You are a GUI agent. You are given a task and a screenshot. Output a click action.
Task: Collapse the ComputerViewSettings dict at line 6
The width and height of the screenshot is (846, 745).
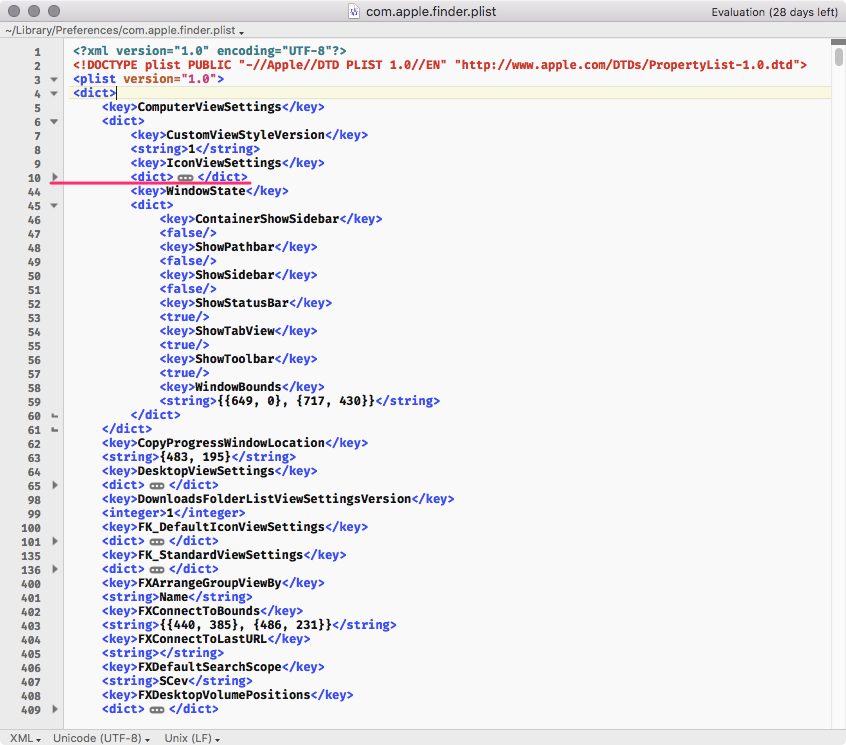[x=54, y=121]
